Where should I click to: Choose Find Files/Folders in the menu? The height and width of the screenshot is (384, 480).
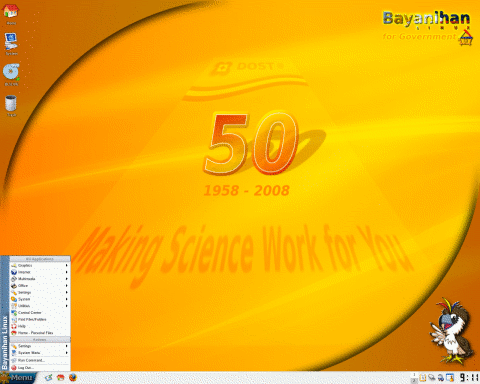40,319
